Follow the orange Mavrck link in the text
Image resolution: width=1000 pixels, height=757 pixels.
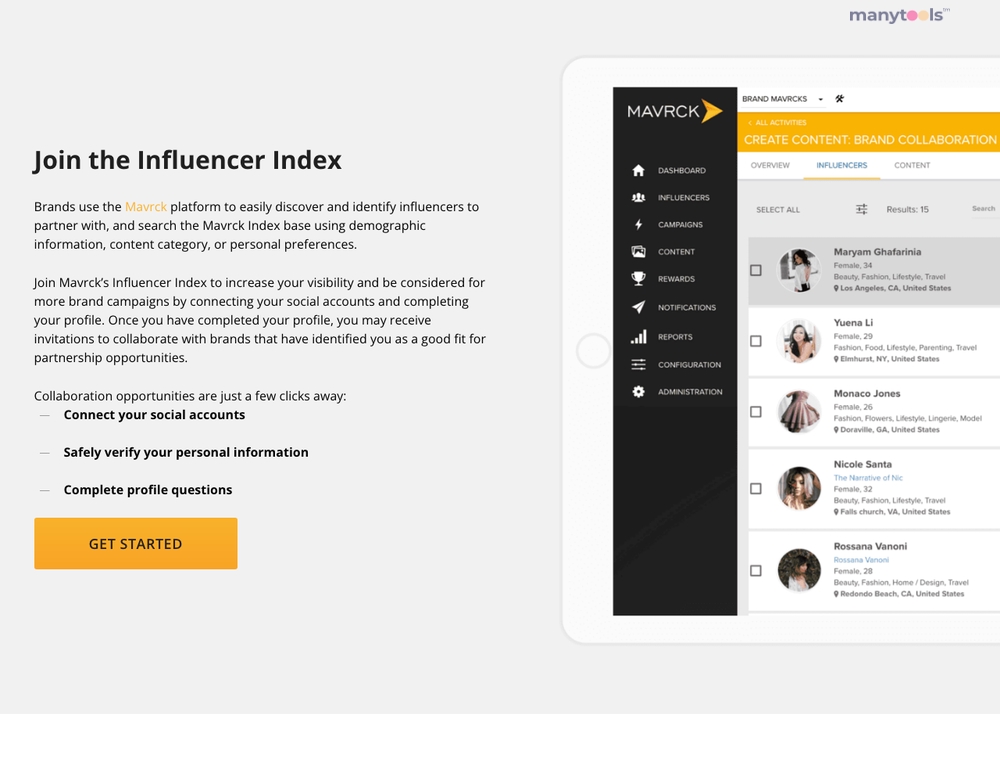point(146,207)
